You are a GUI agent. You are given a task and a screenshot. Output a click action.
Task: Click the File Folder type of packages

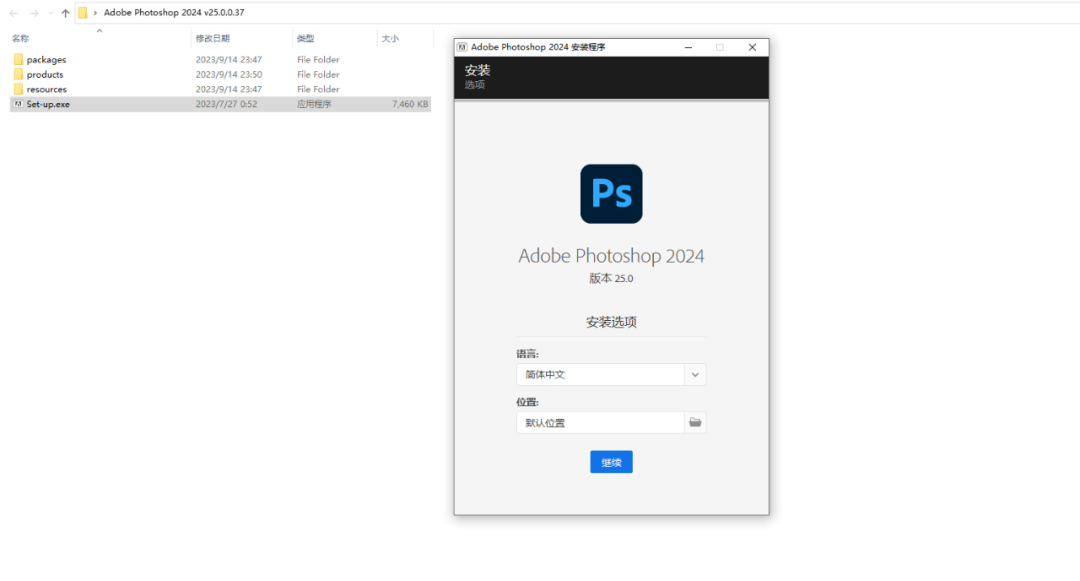pyautogui.click(x=318, y=60)
